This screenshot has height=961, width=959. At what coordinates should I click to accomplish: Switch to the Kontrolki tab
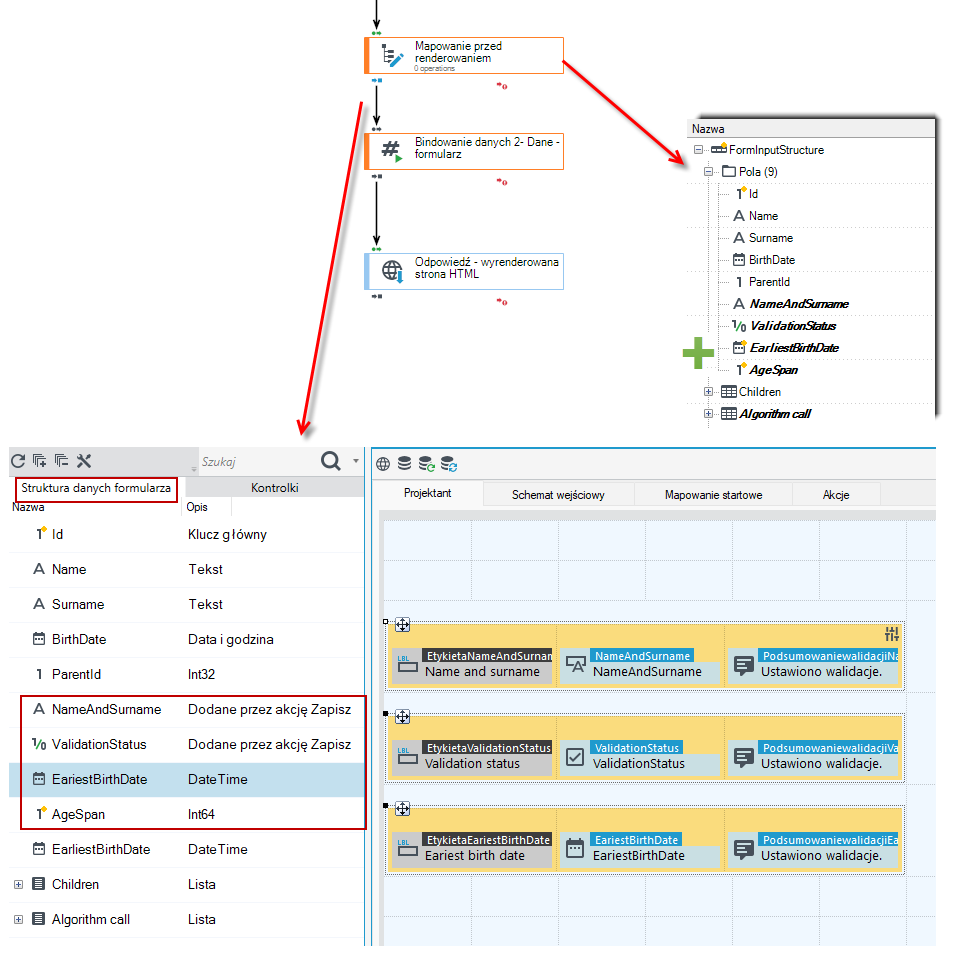[275, 488]
